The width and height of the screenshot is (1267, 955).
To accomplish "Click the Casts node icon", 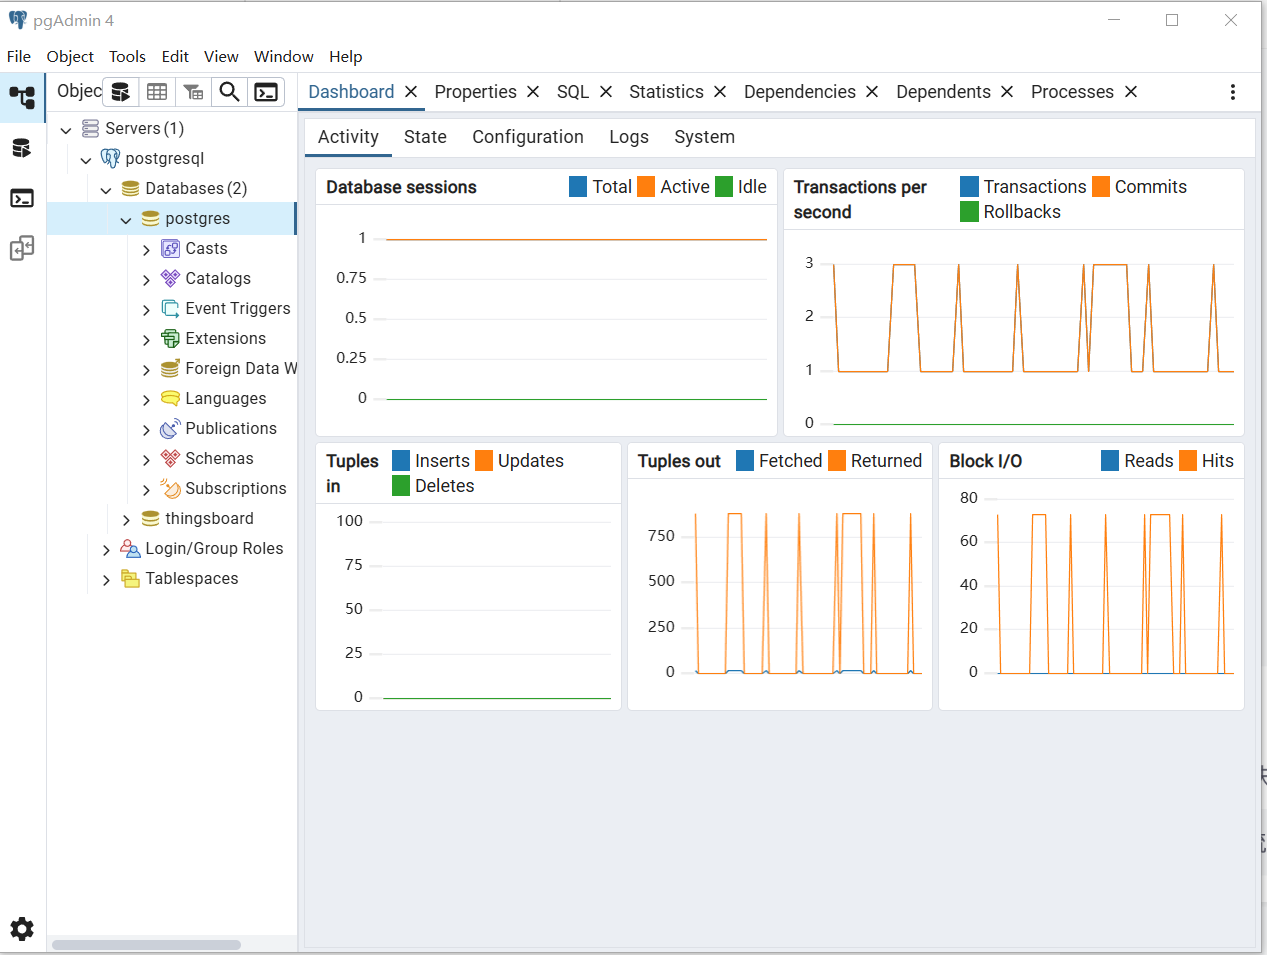I will pyautogui.click(x=171, y=248).
